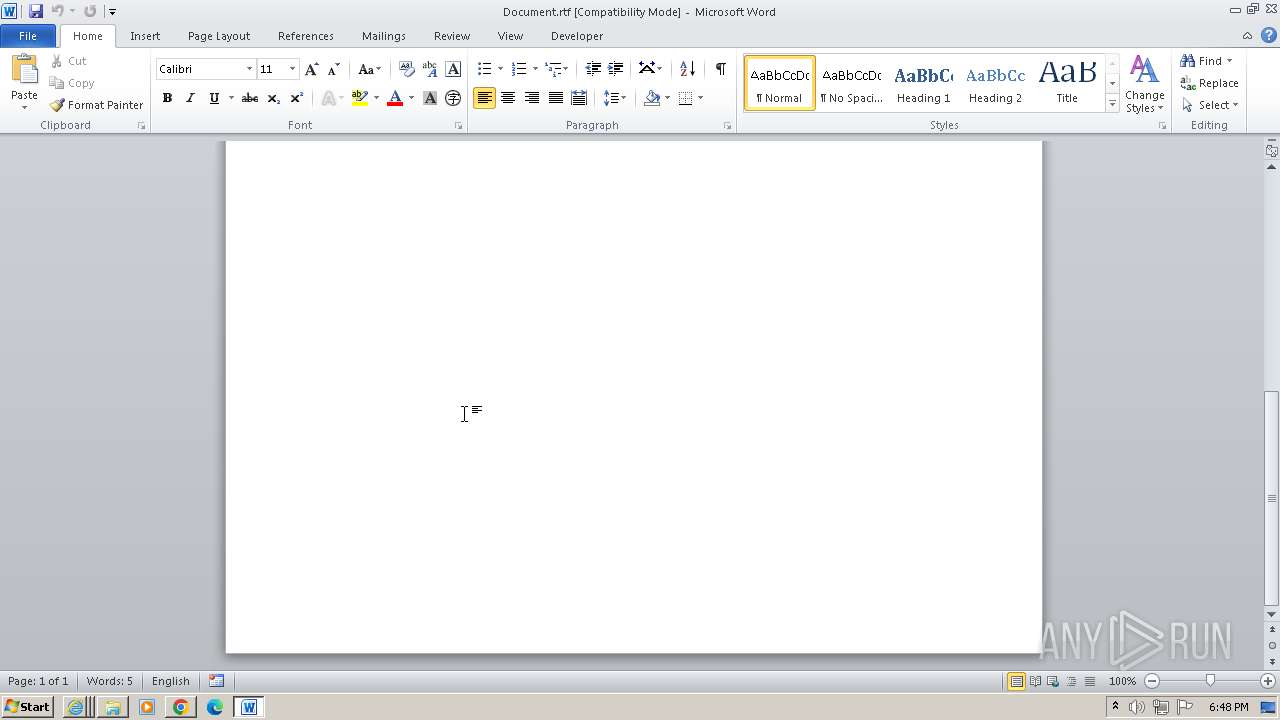Click Replace button
Screen dimensions: 1280x720
1210,83
